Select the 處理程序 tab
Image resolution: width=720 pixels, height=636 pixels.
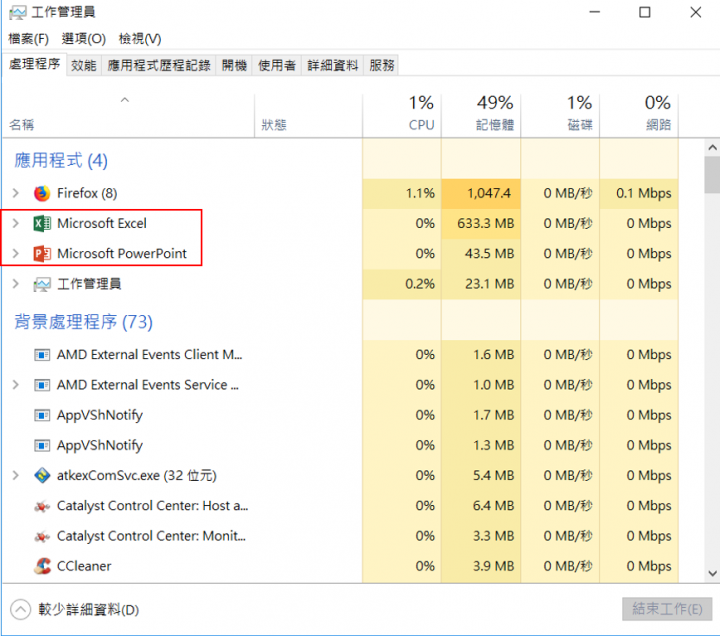click(x=34, y=64)
